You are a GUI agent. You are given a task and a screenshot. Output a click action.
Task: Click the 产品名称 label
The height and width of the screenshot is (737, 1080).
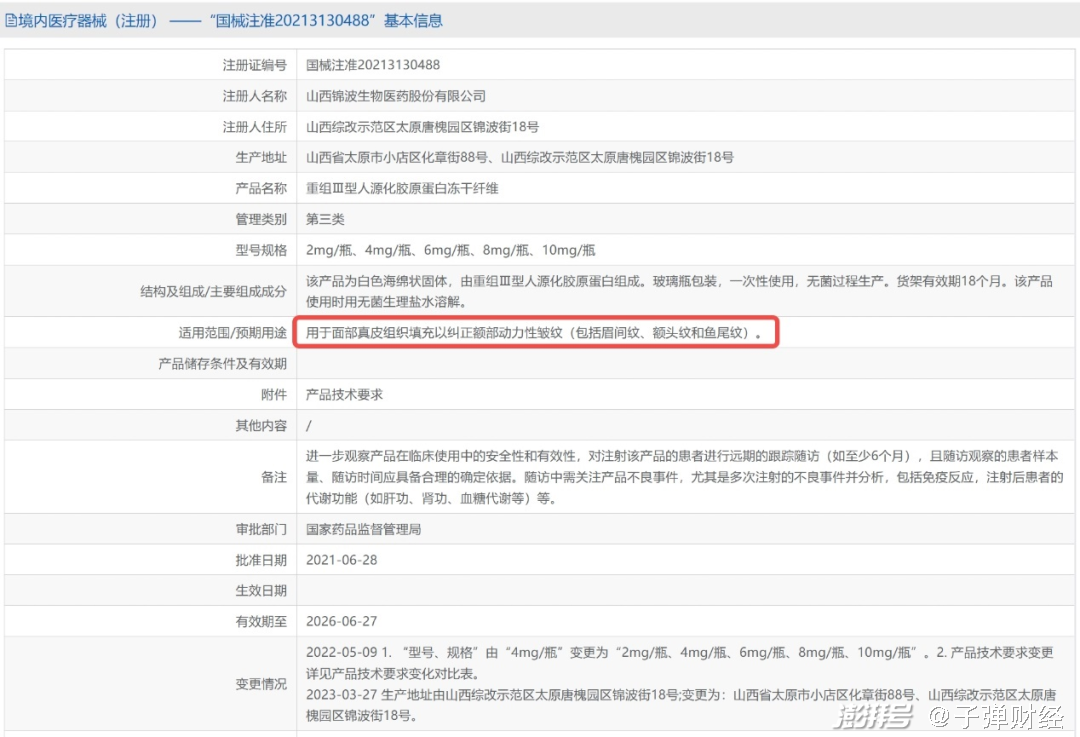[260, 188]
